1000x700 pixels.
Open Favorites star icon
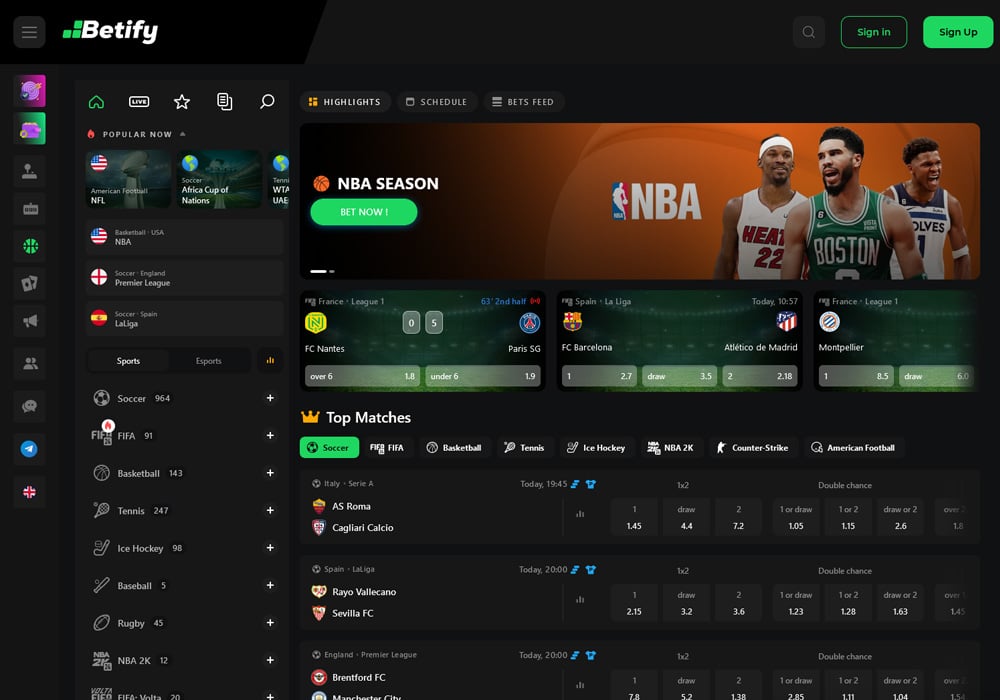pyautogui.click(x=182, y=101)
